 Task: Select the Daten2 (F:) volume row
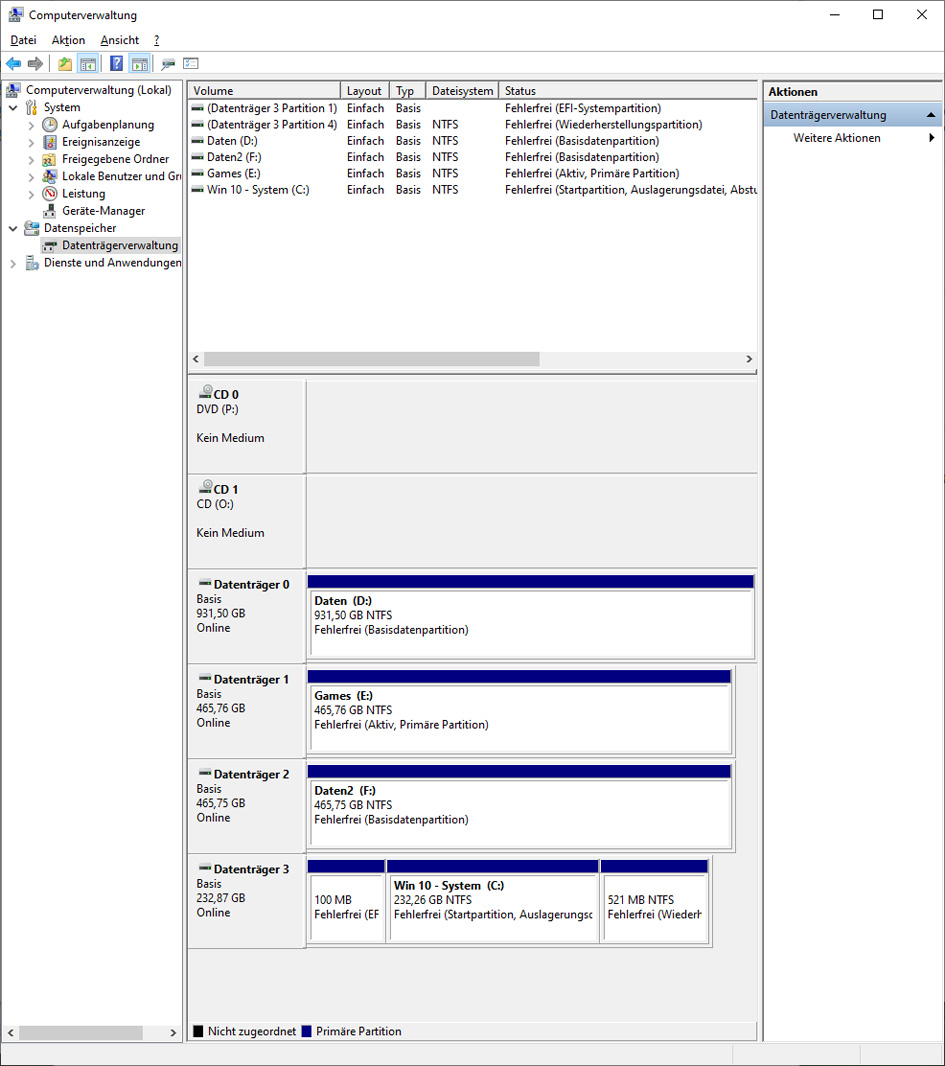472,157
